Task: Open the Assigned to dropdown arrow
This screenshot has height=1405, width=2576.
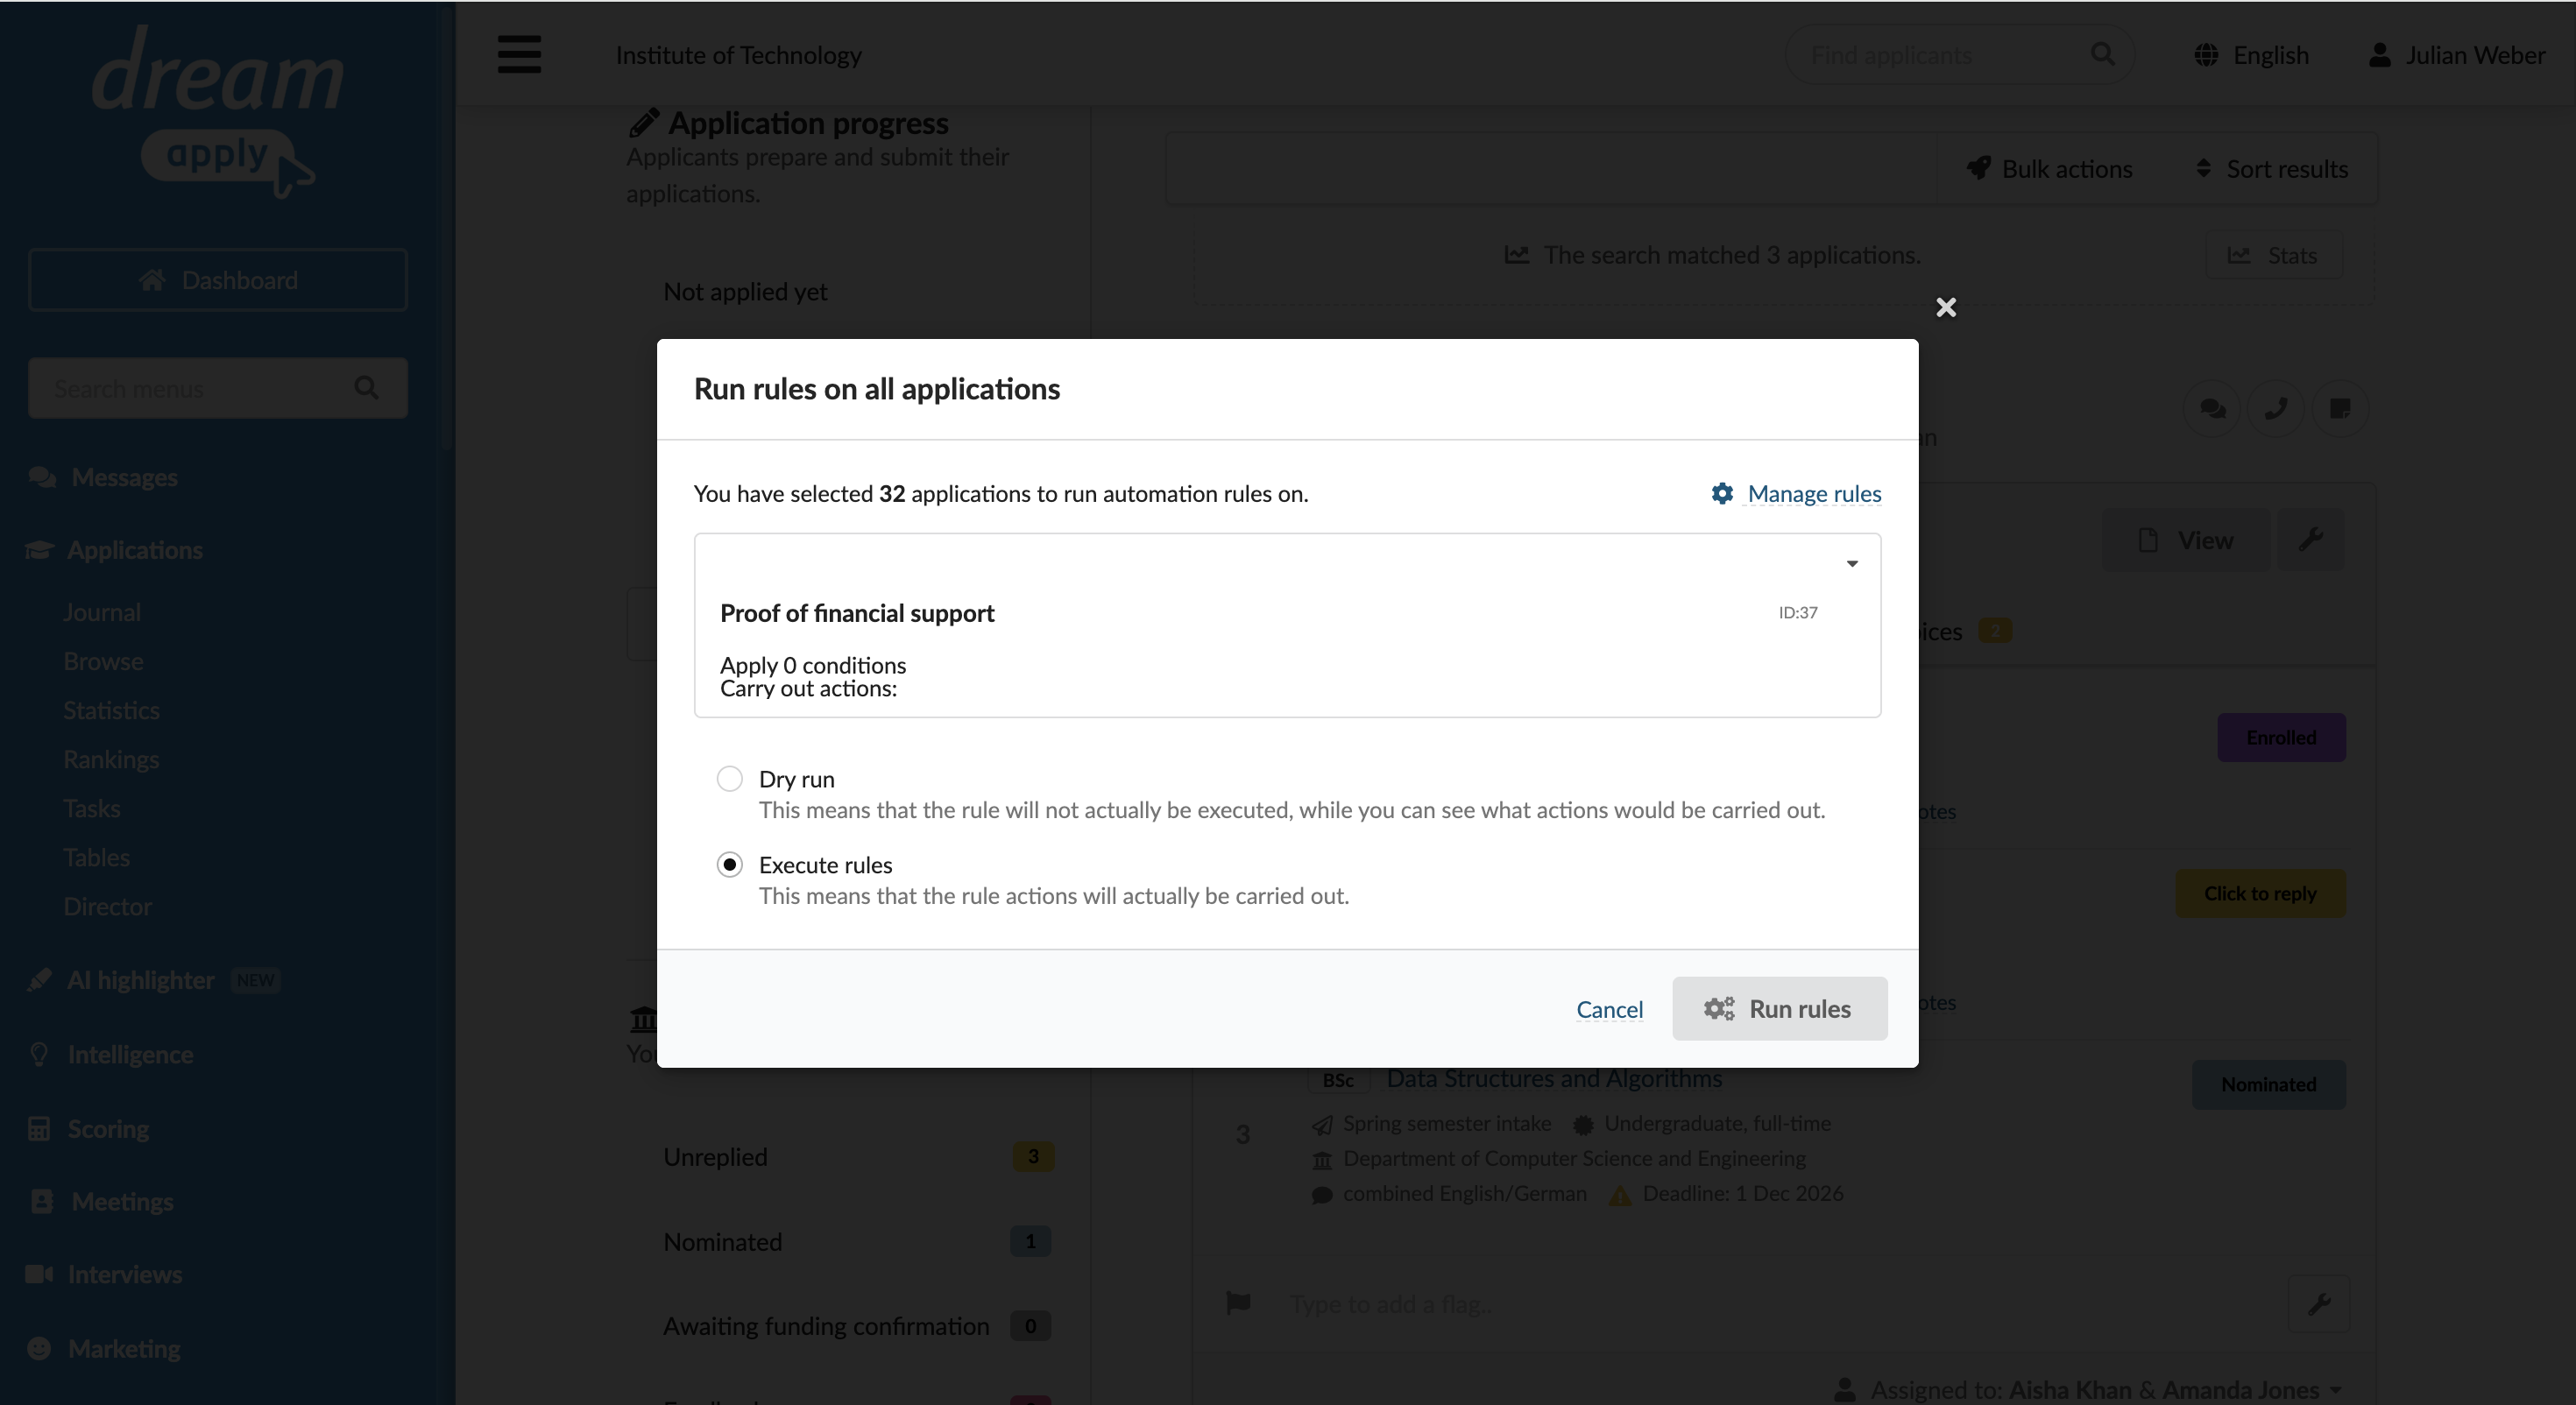Action: click(x=2336, y=1390)
